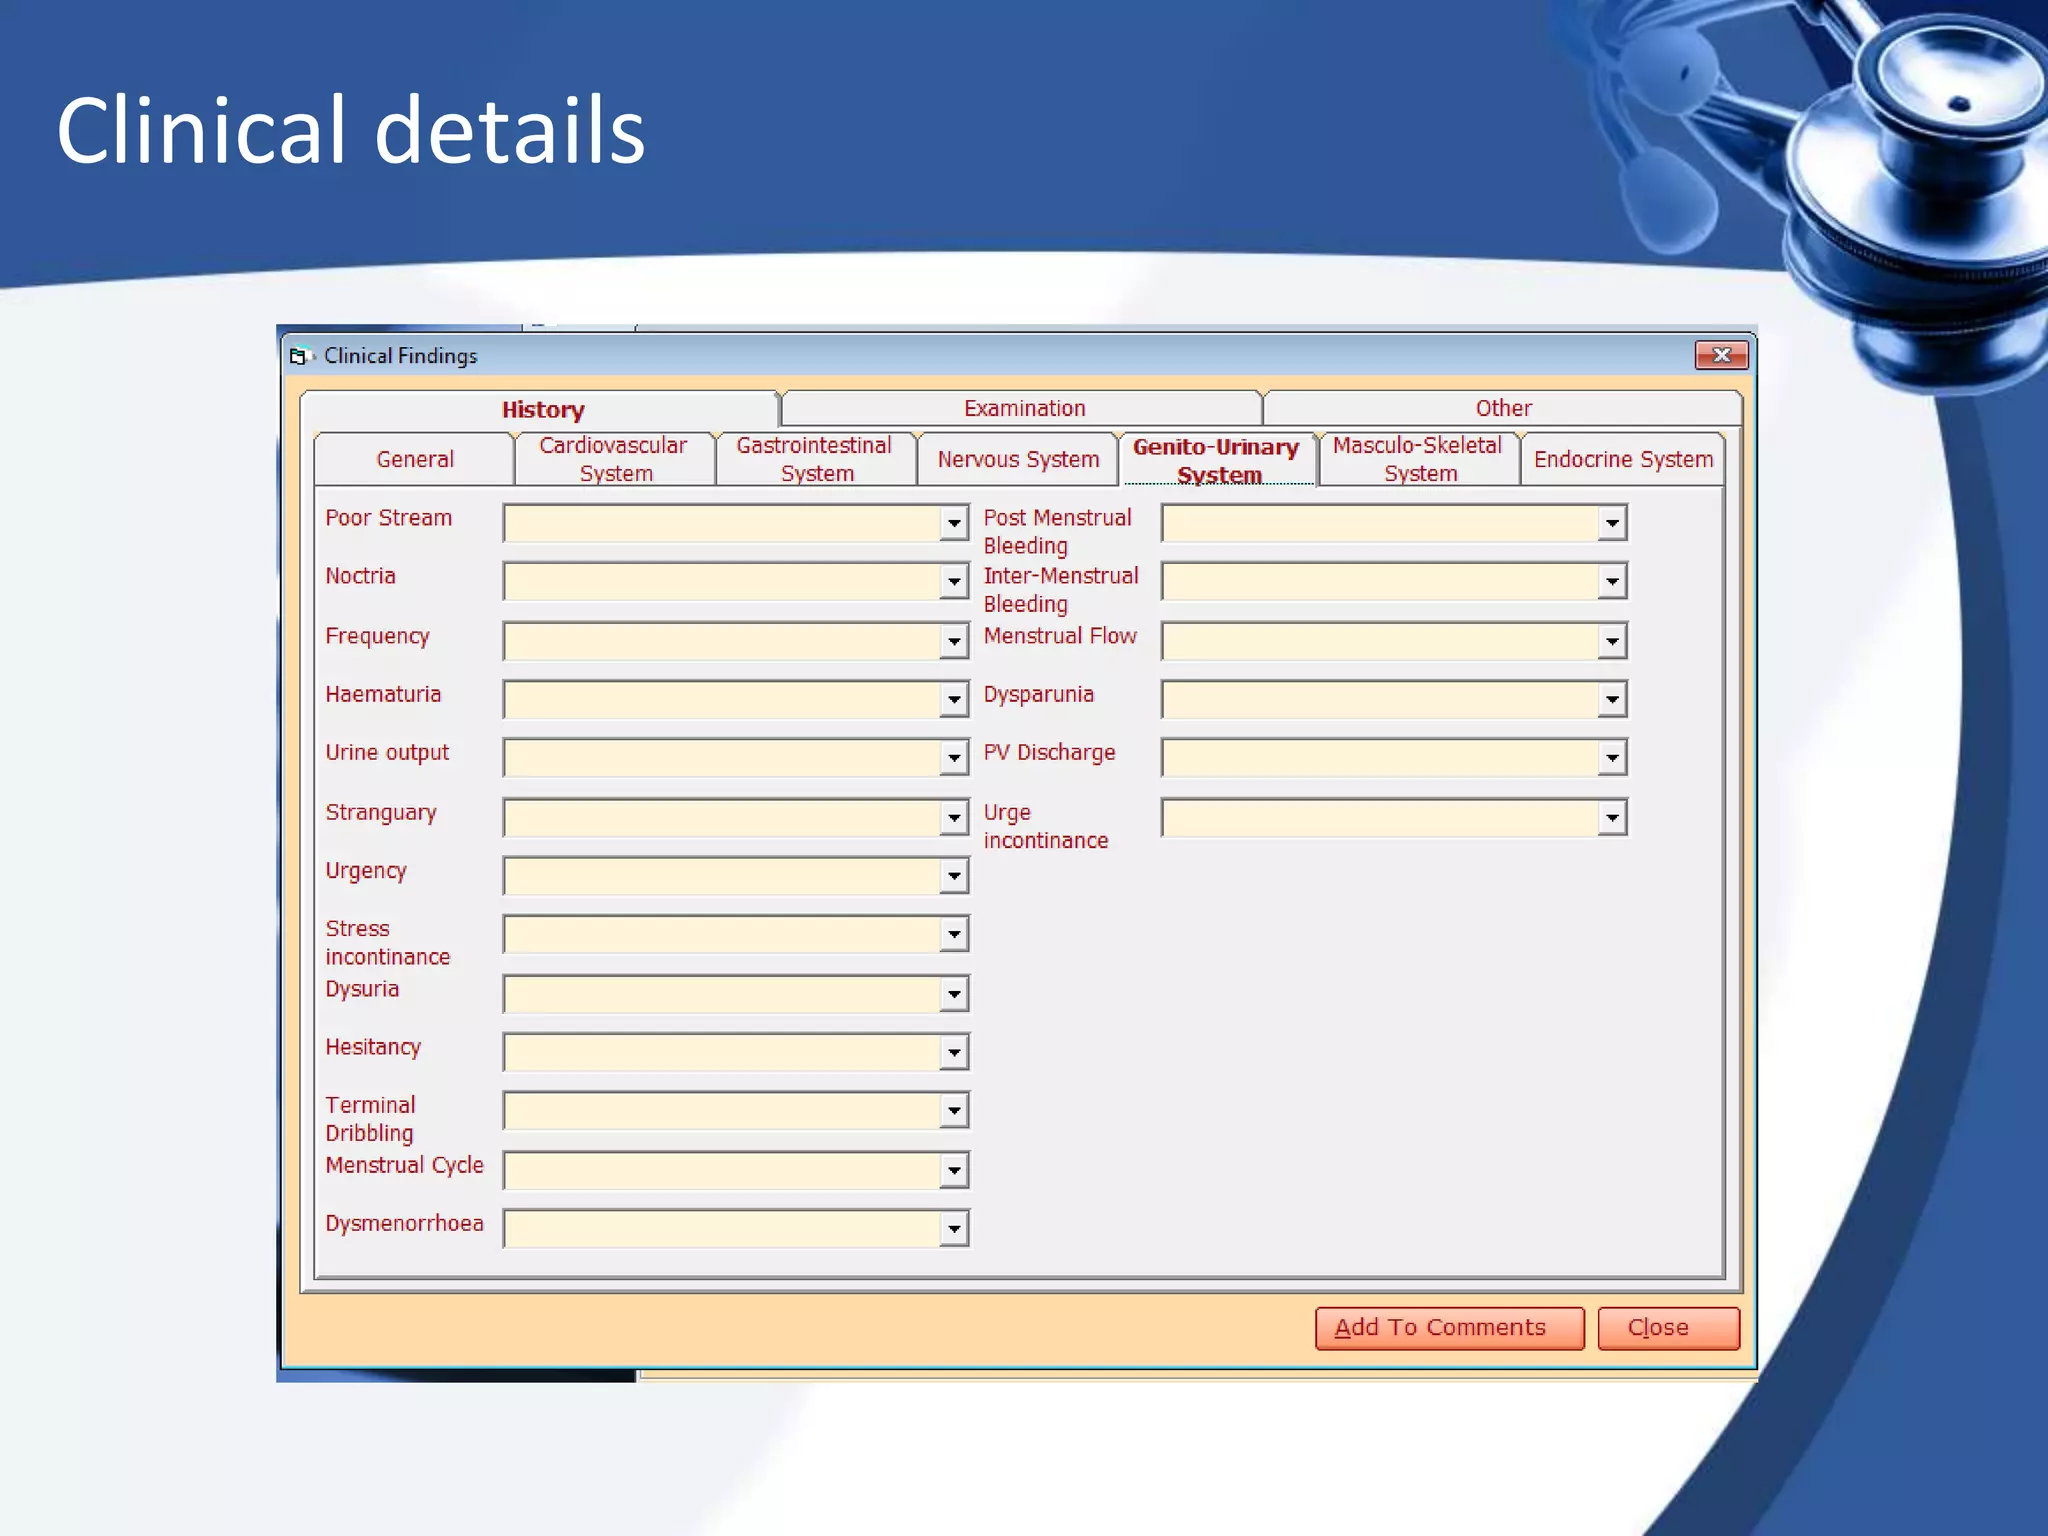
Task: Select the Masculo-Skeletal System tab
Action: click(x=1418, y=459)
